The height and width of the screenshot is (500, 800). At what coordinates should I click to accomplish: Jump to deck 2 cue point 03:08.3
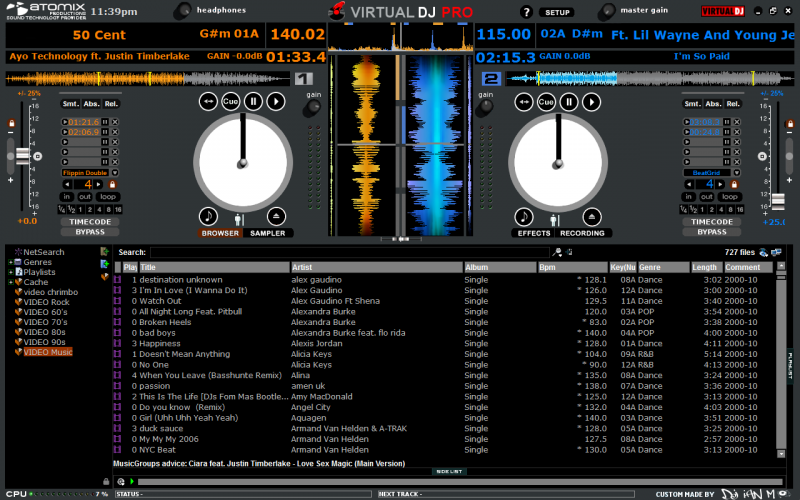click(x=687, y=122)
